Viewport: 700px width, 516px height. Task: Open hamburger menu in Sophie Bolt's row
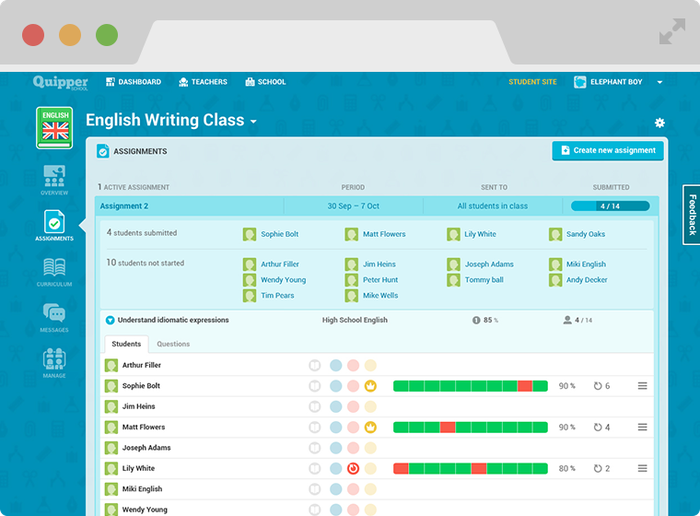[643, 386]
